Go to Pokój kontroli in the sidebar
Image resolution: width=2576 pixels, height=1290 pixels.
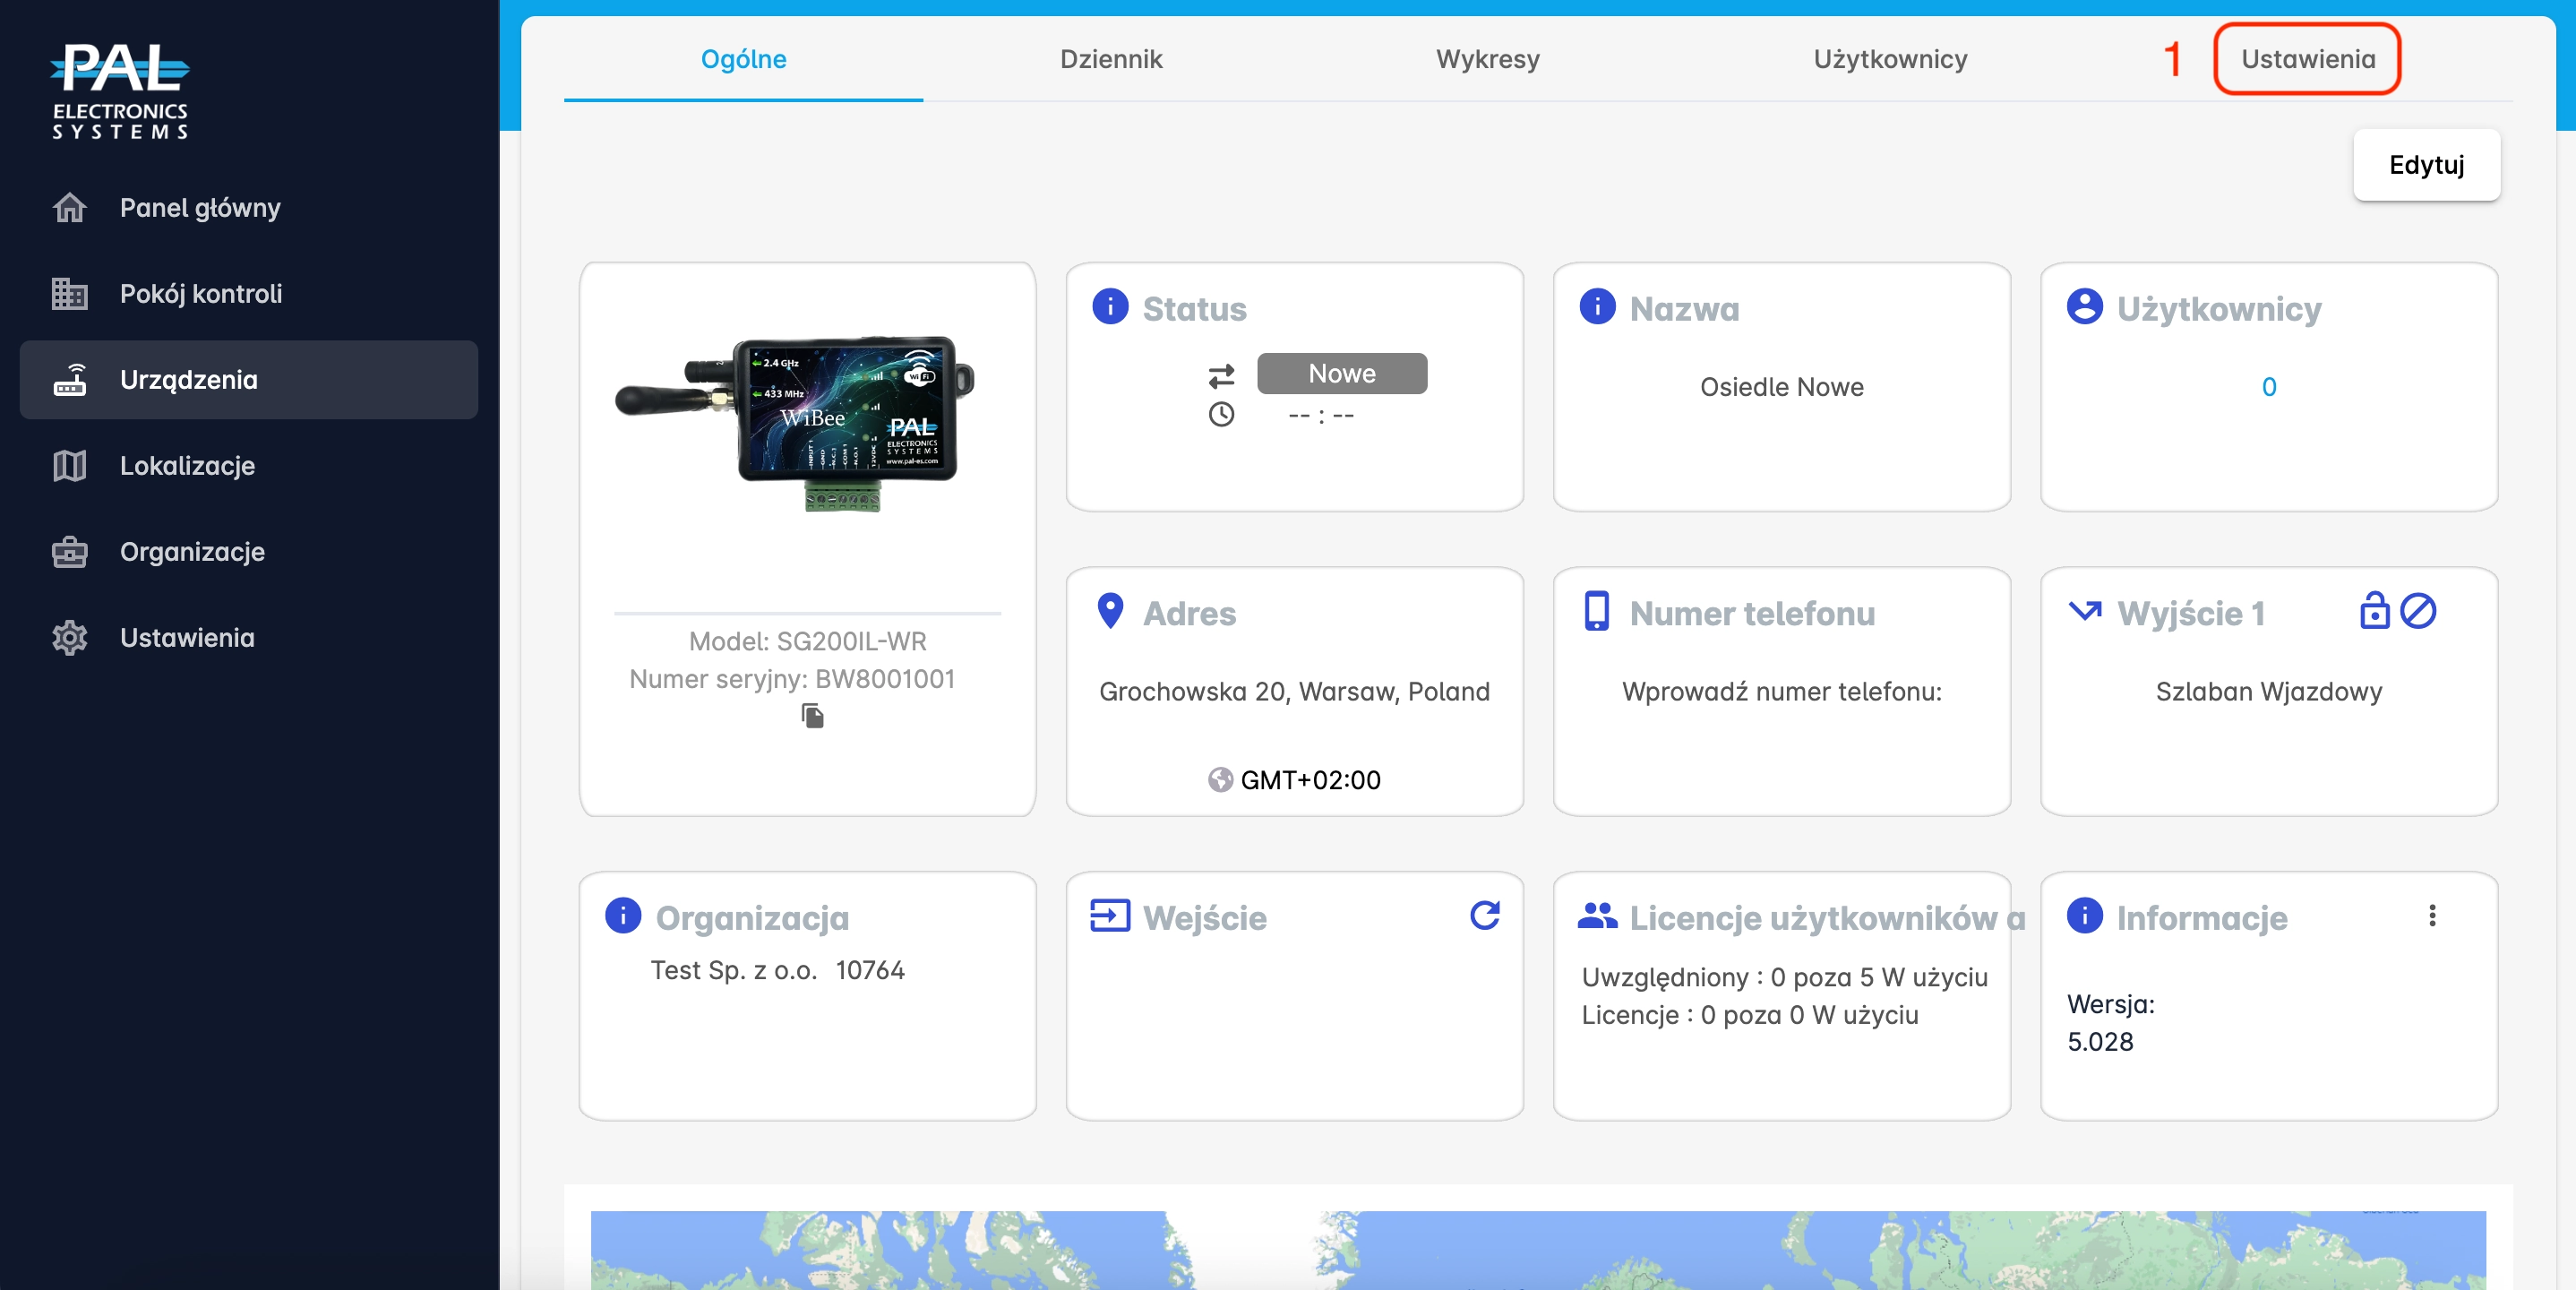click(x=200, y=294)
